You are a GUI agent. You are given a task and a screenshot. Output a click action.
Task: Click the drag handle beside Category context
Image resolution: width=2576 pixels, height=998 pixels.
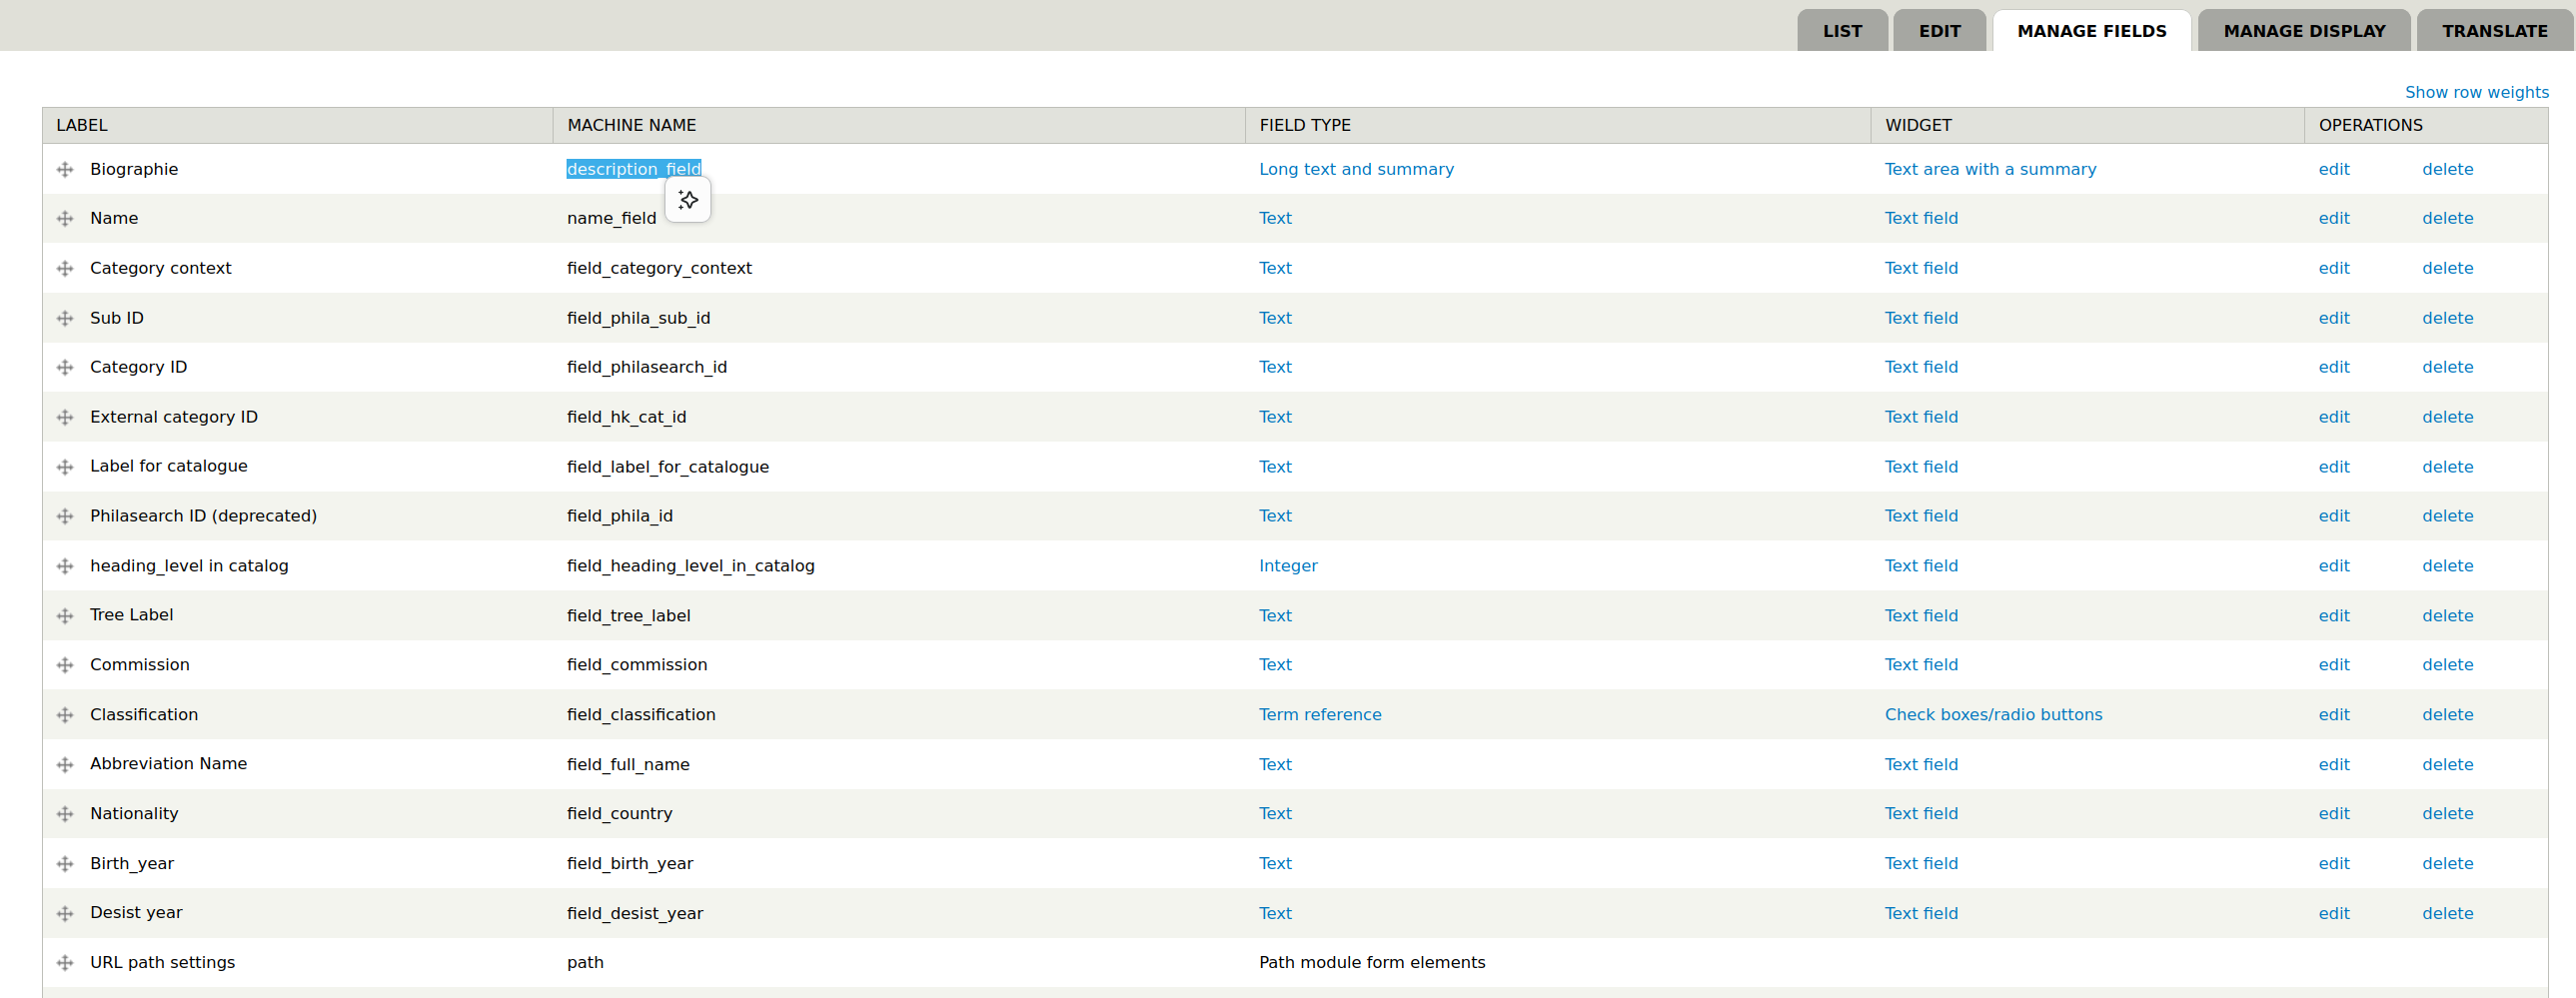[65, 268]
